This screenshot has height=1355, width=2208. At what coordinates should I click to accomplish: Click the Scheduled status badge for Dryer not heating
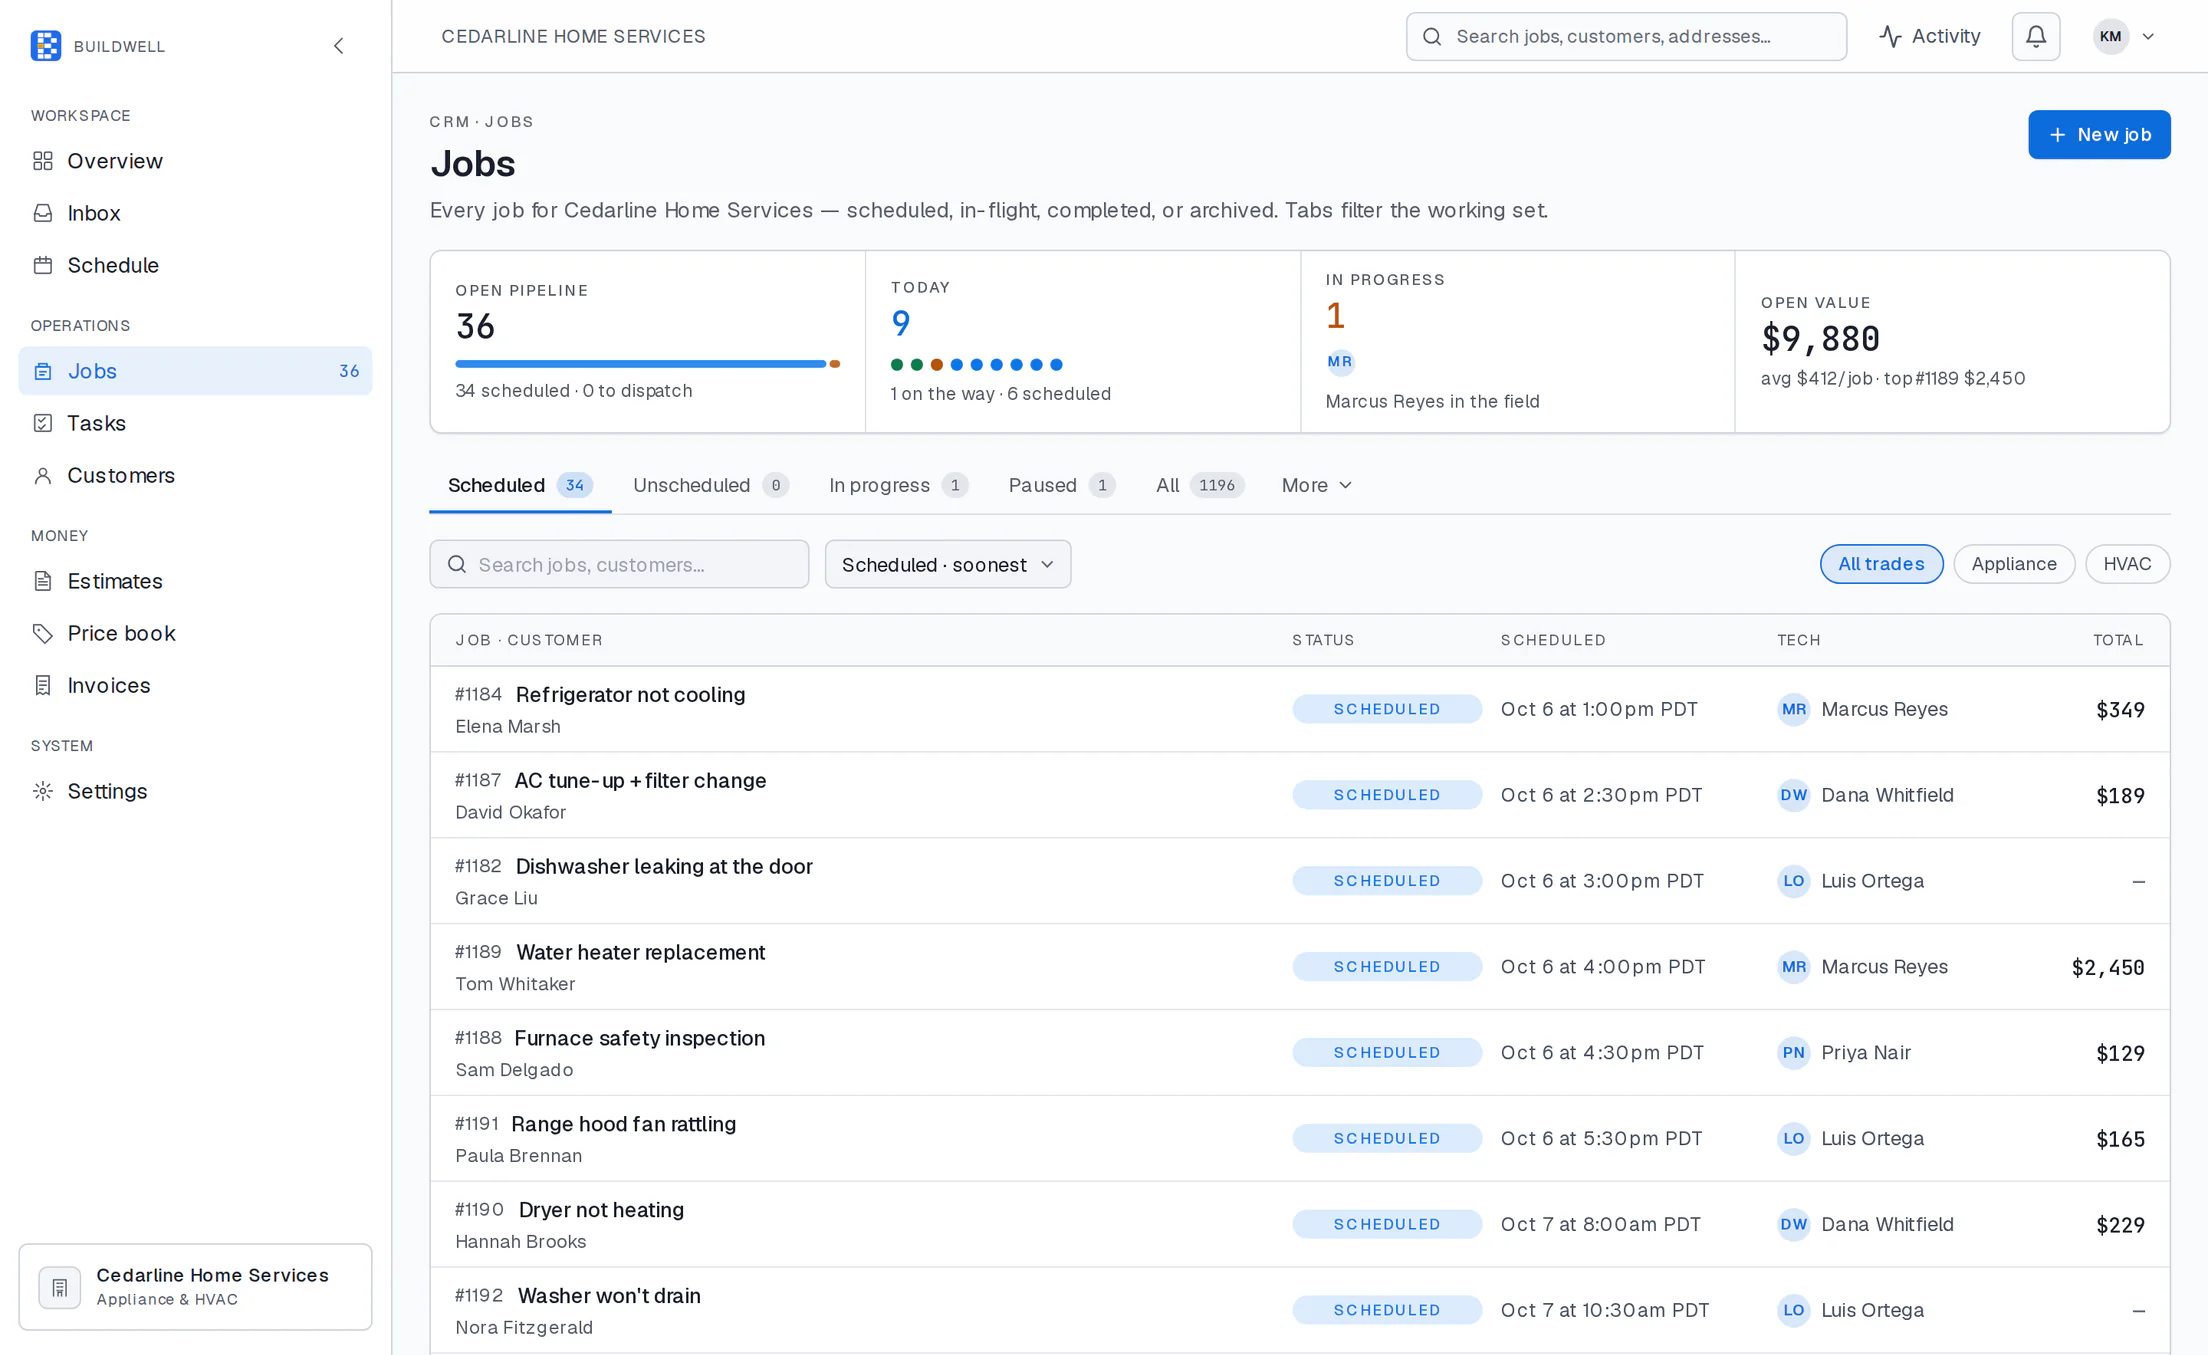pyautogui.click(x=1386, y=1224)
